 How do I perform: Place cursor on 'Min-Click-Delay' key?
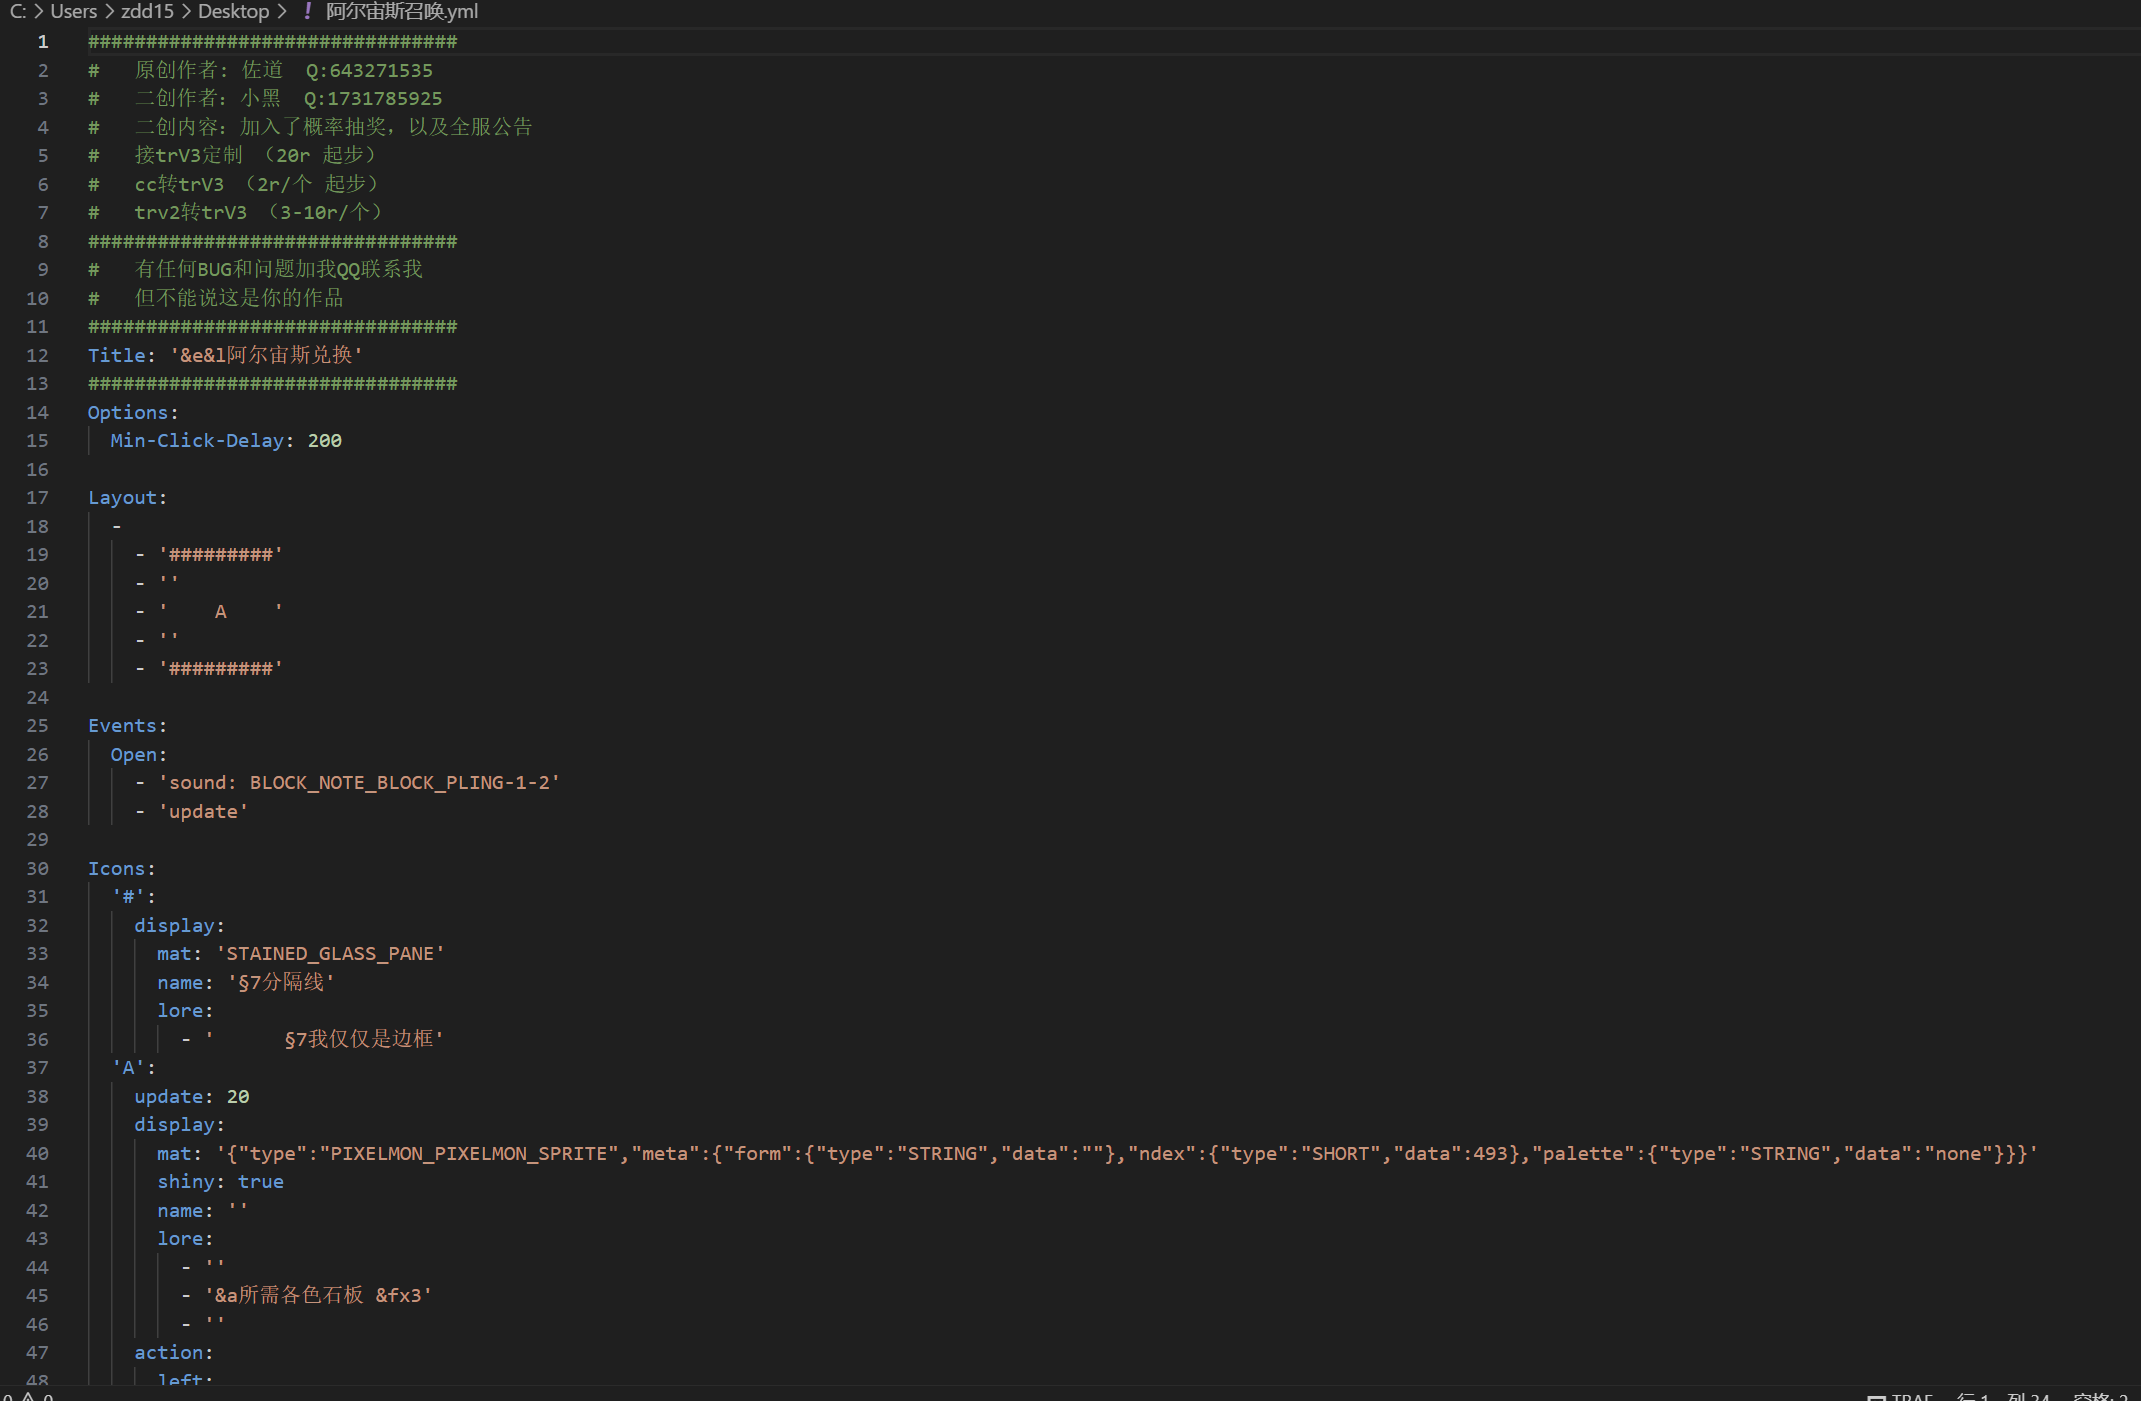pos(197,440)
